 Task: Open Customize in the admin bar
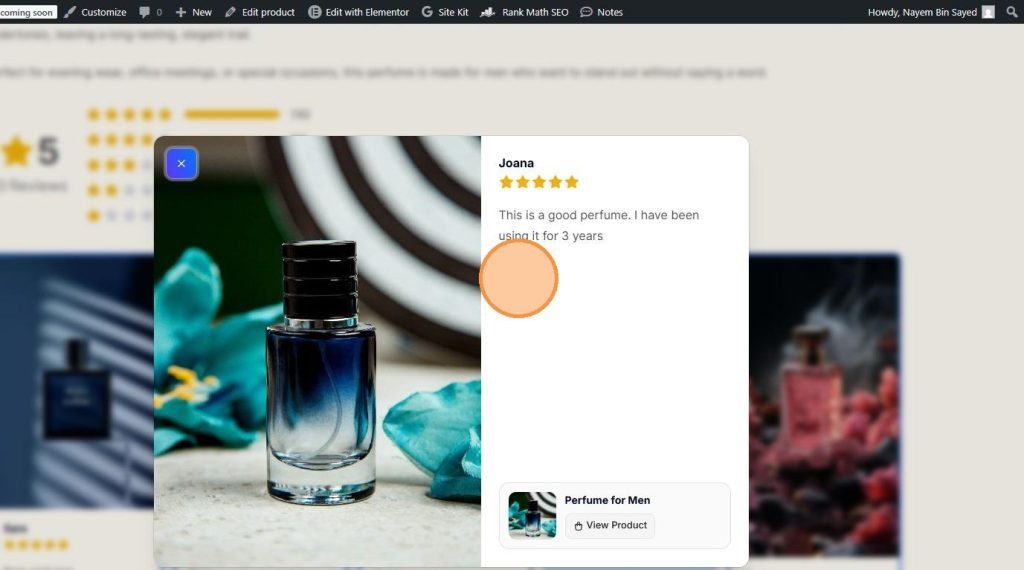95,12
